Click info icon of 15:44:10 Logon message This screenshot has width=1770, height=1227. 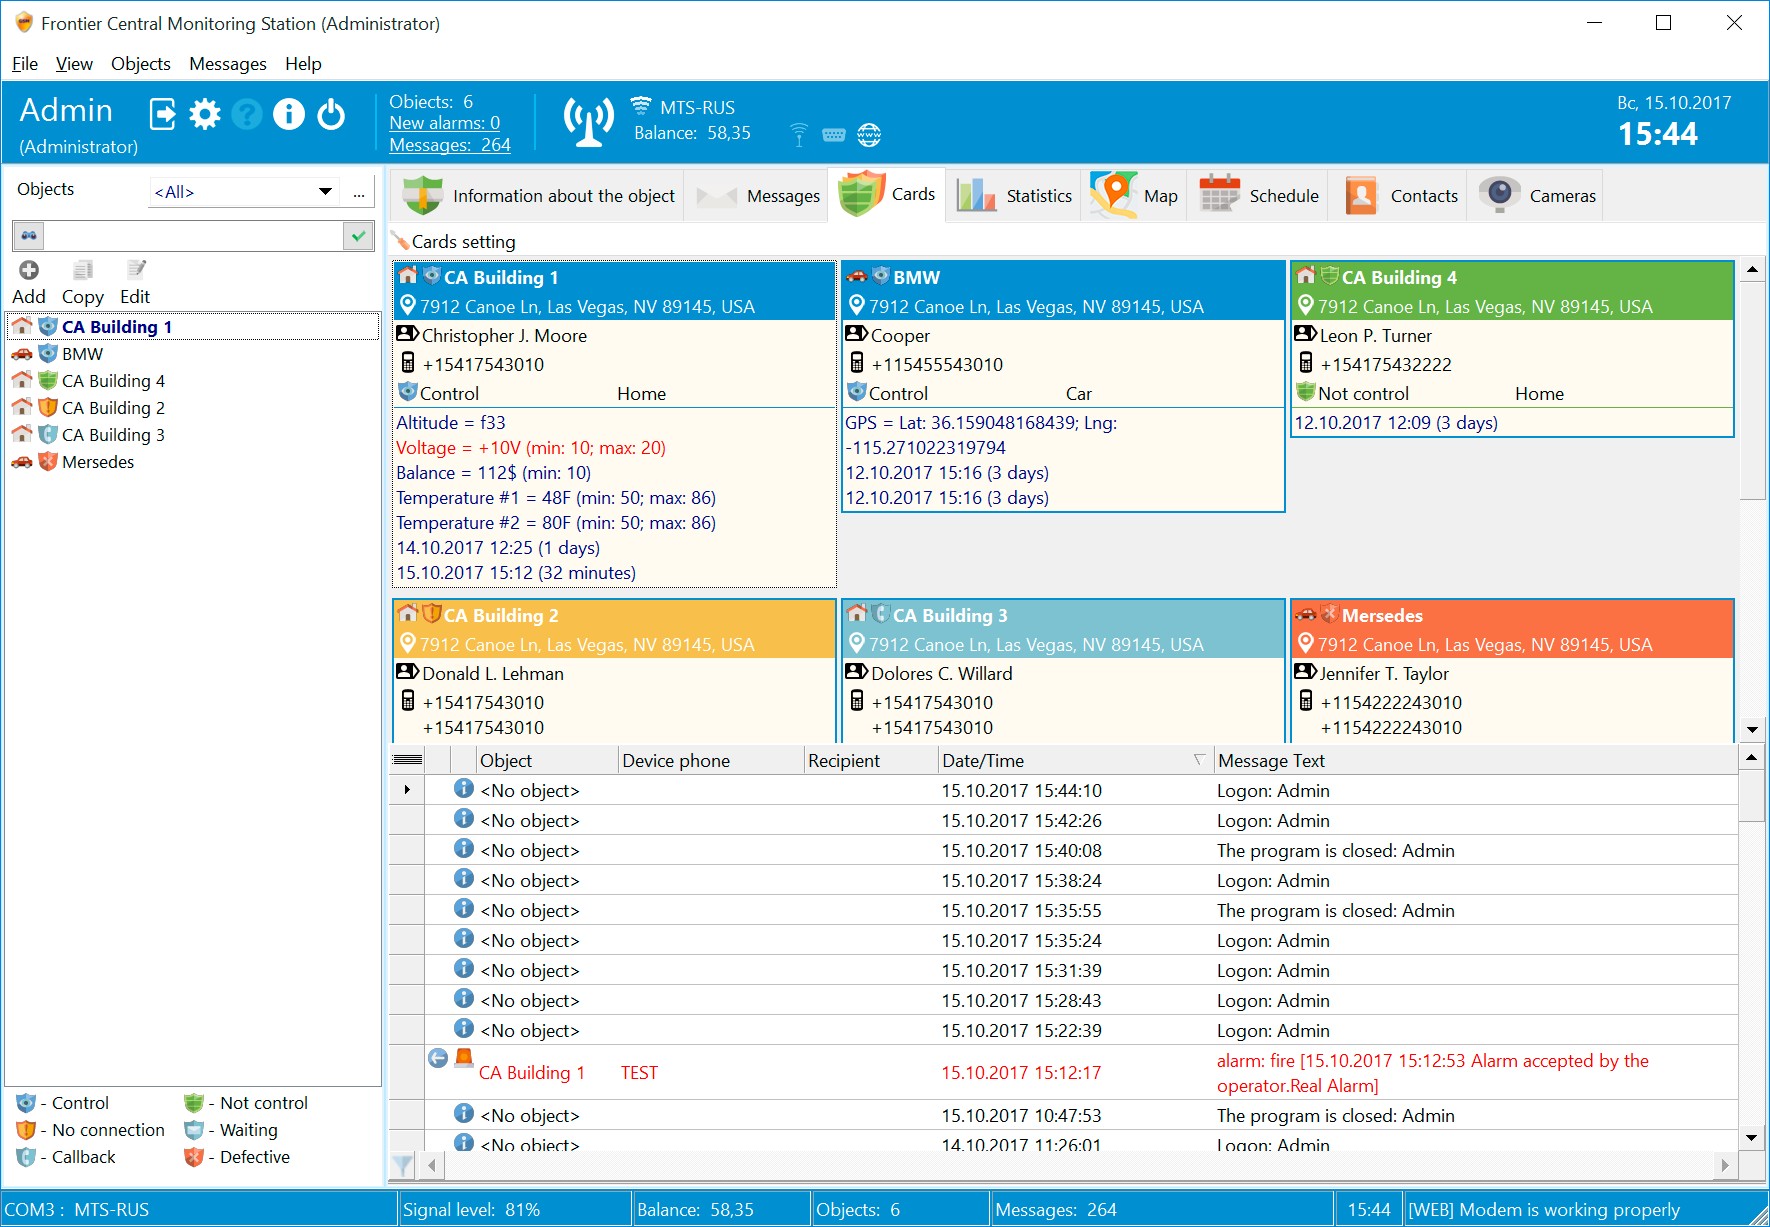coord(463,788)
